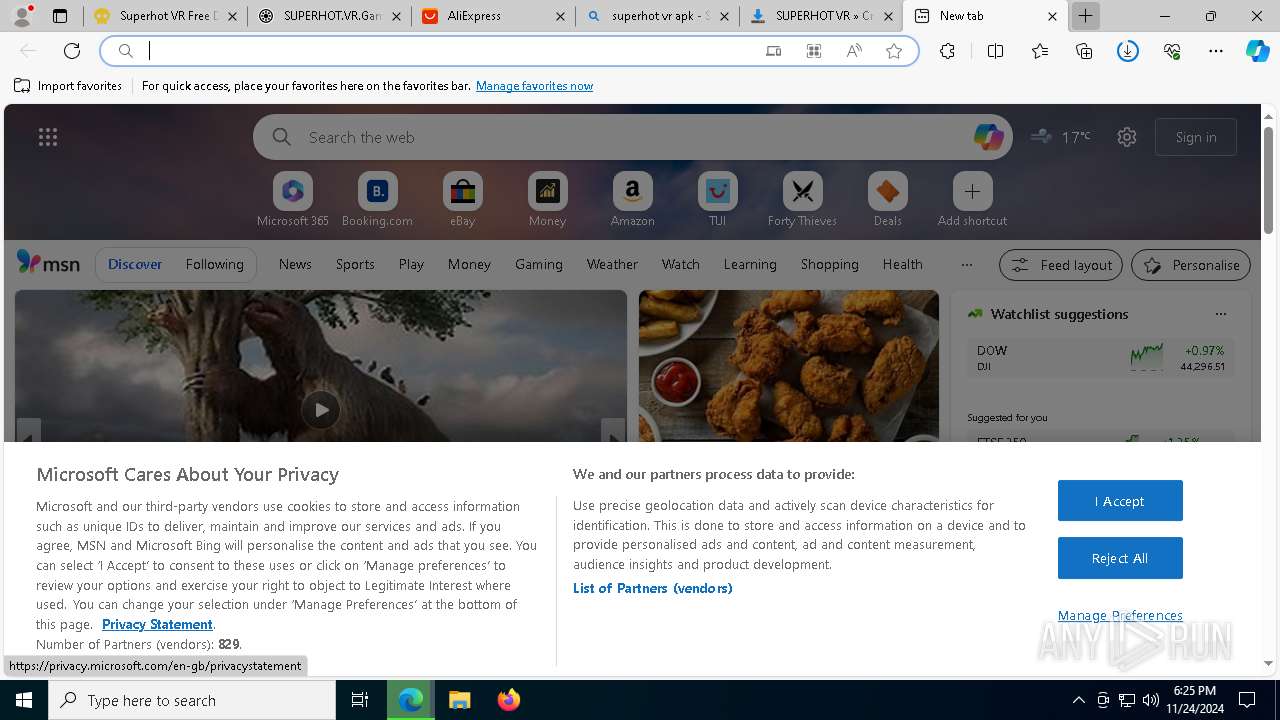Open the weather 17°C widget
The image size is (1280, 720).
[1061, 137]
